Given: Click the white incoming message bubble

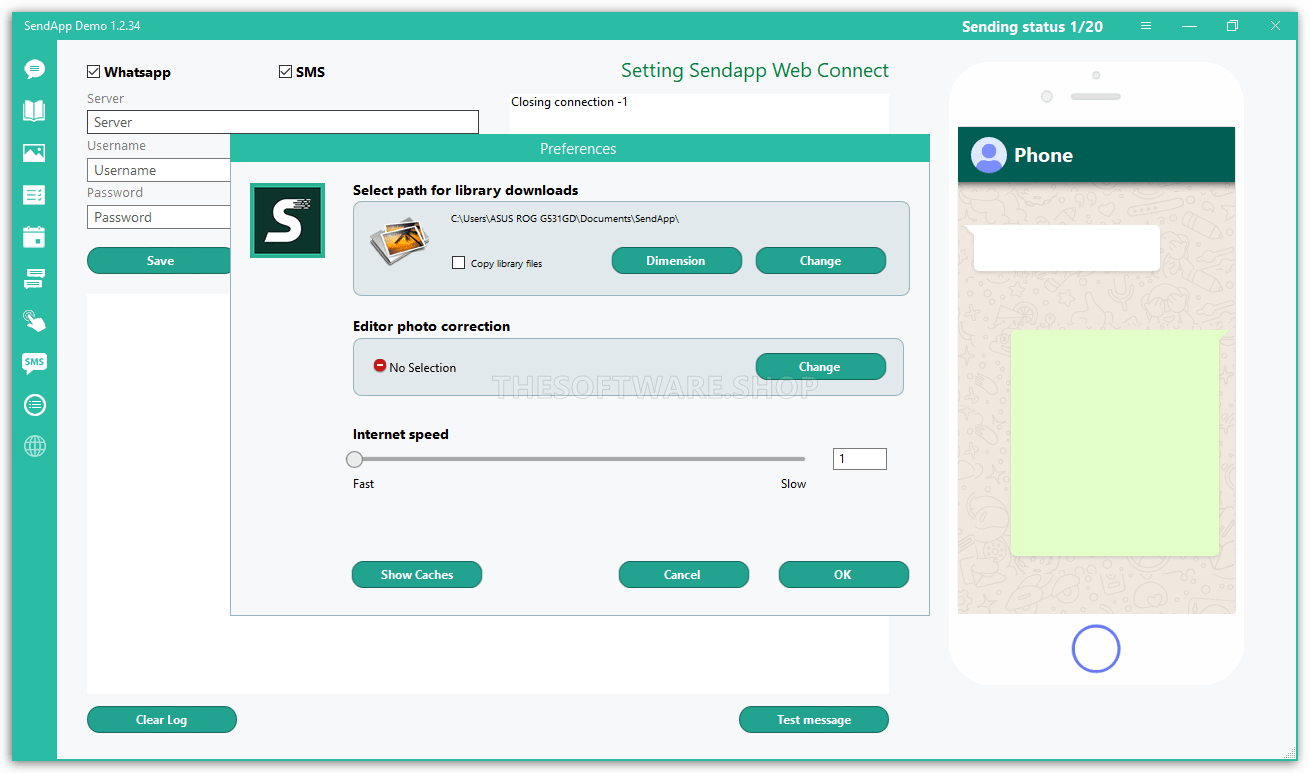Looking at the screenshot, I should click(1066, 248).
